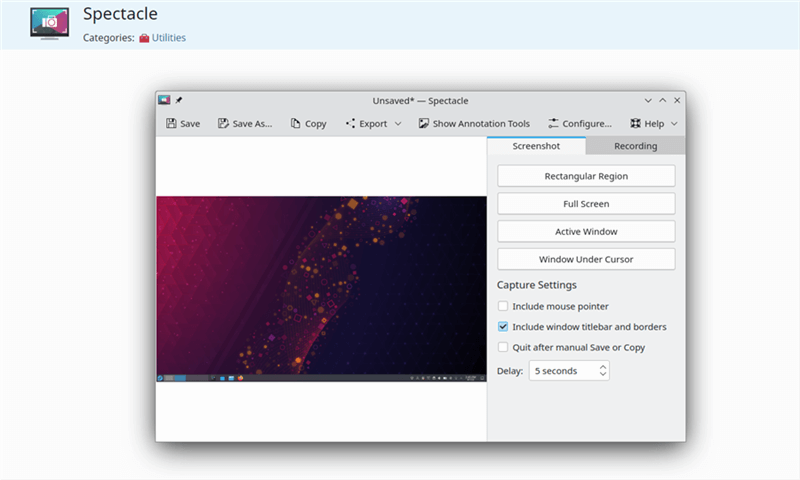The height and width of the screenshot is (480, 800).
Task: Click the Active Window capture button
Action: [586, 232]
